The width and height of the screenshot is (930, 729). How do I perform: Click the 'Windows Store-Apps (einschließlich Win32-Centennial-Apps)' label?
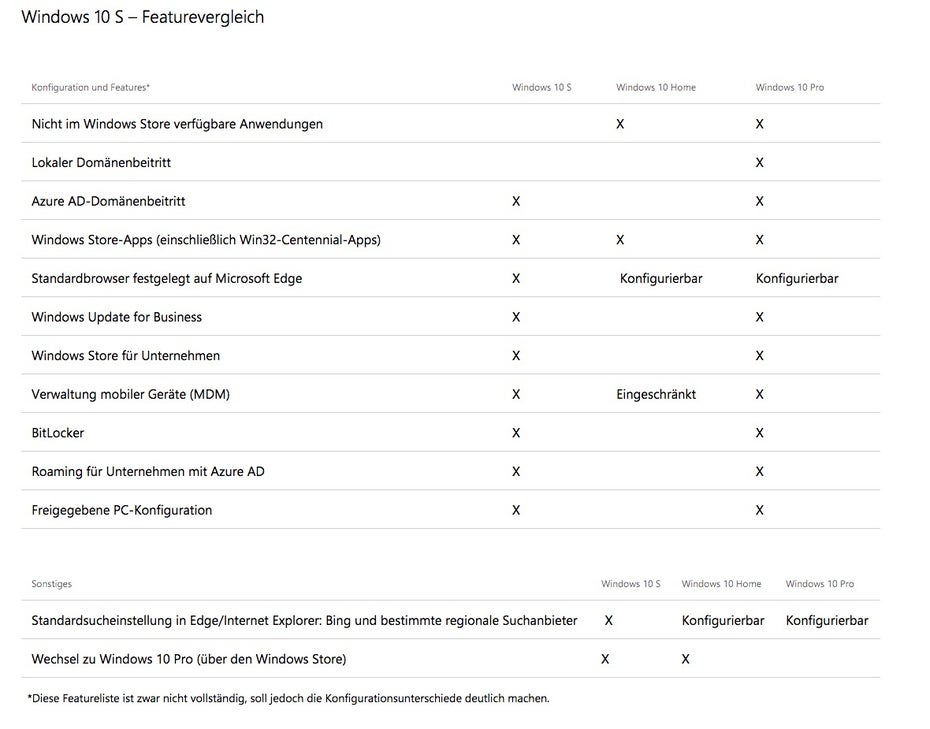coord(206,240)
